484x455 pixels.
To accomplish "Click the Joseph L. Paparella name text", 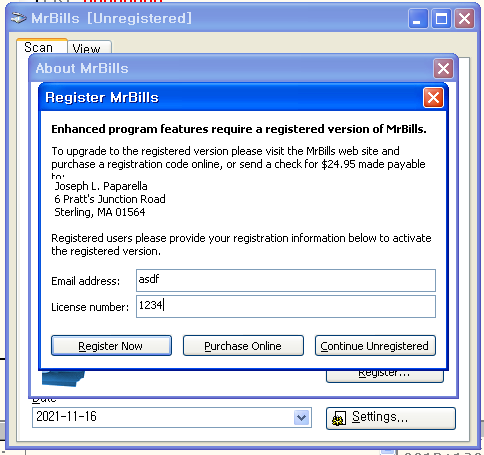I will tap(101, 186).
